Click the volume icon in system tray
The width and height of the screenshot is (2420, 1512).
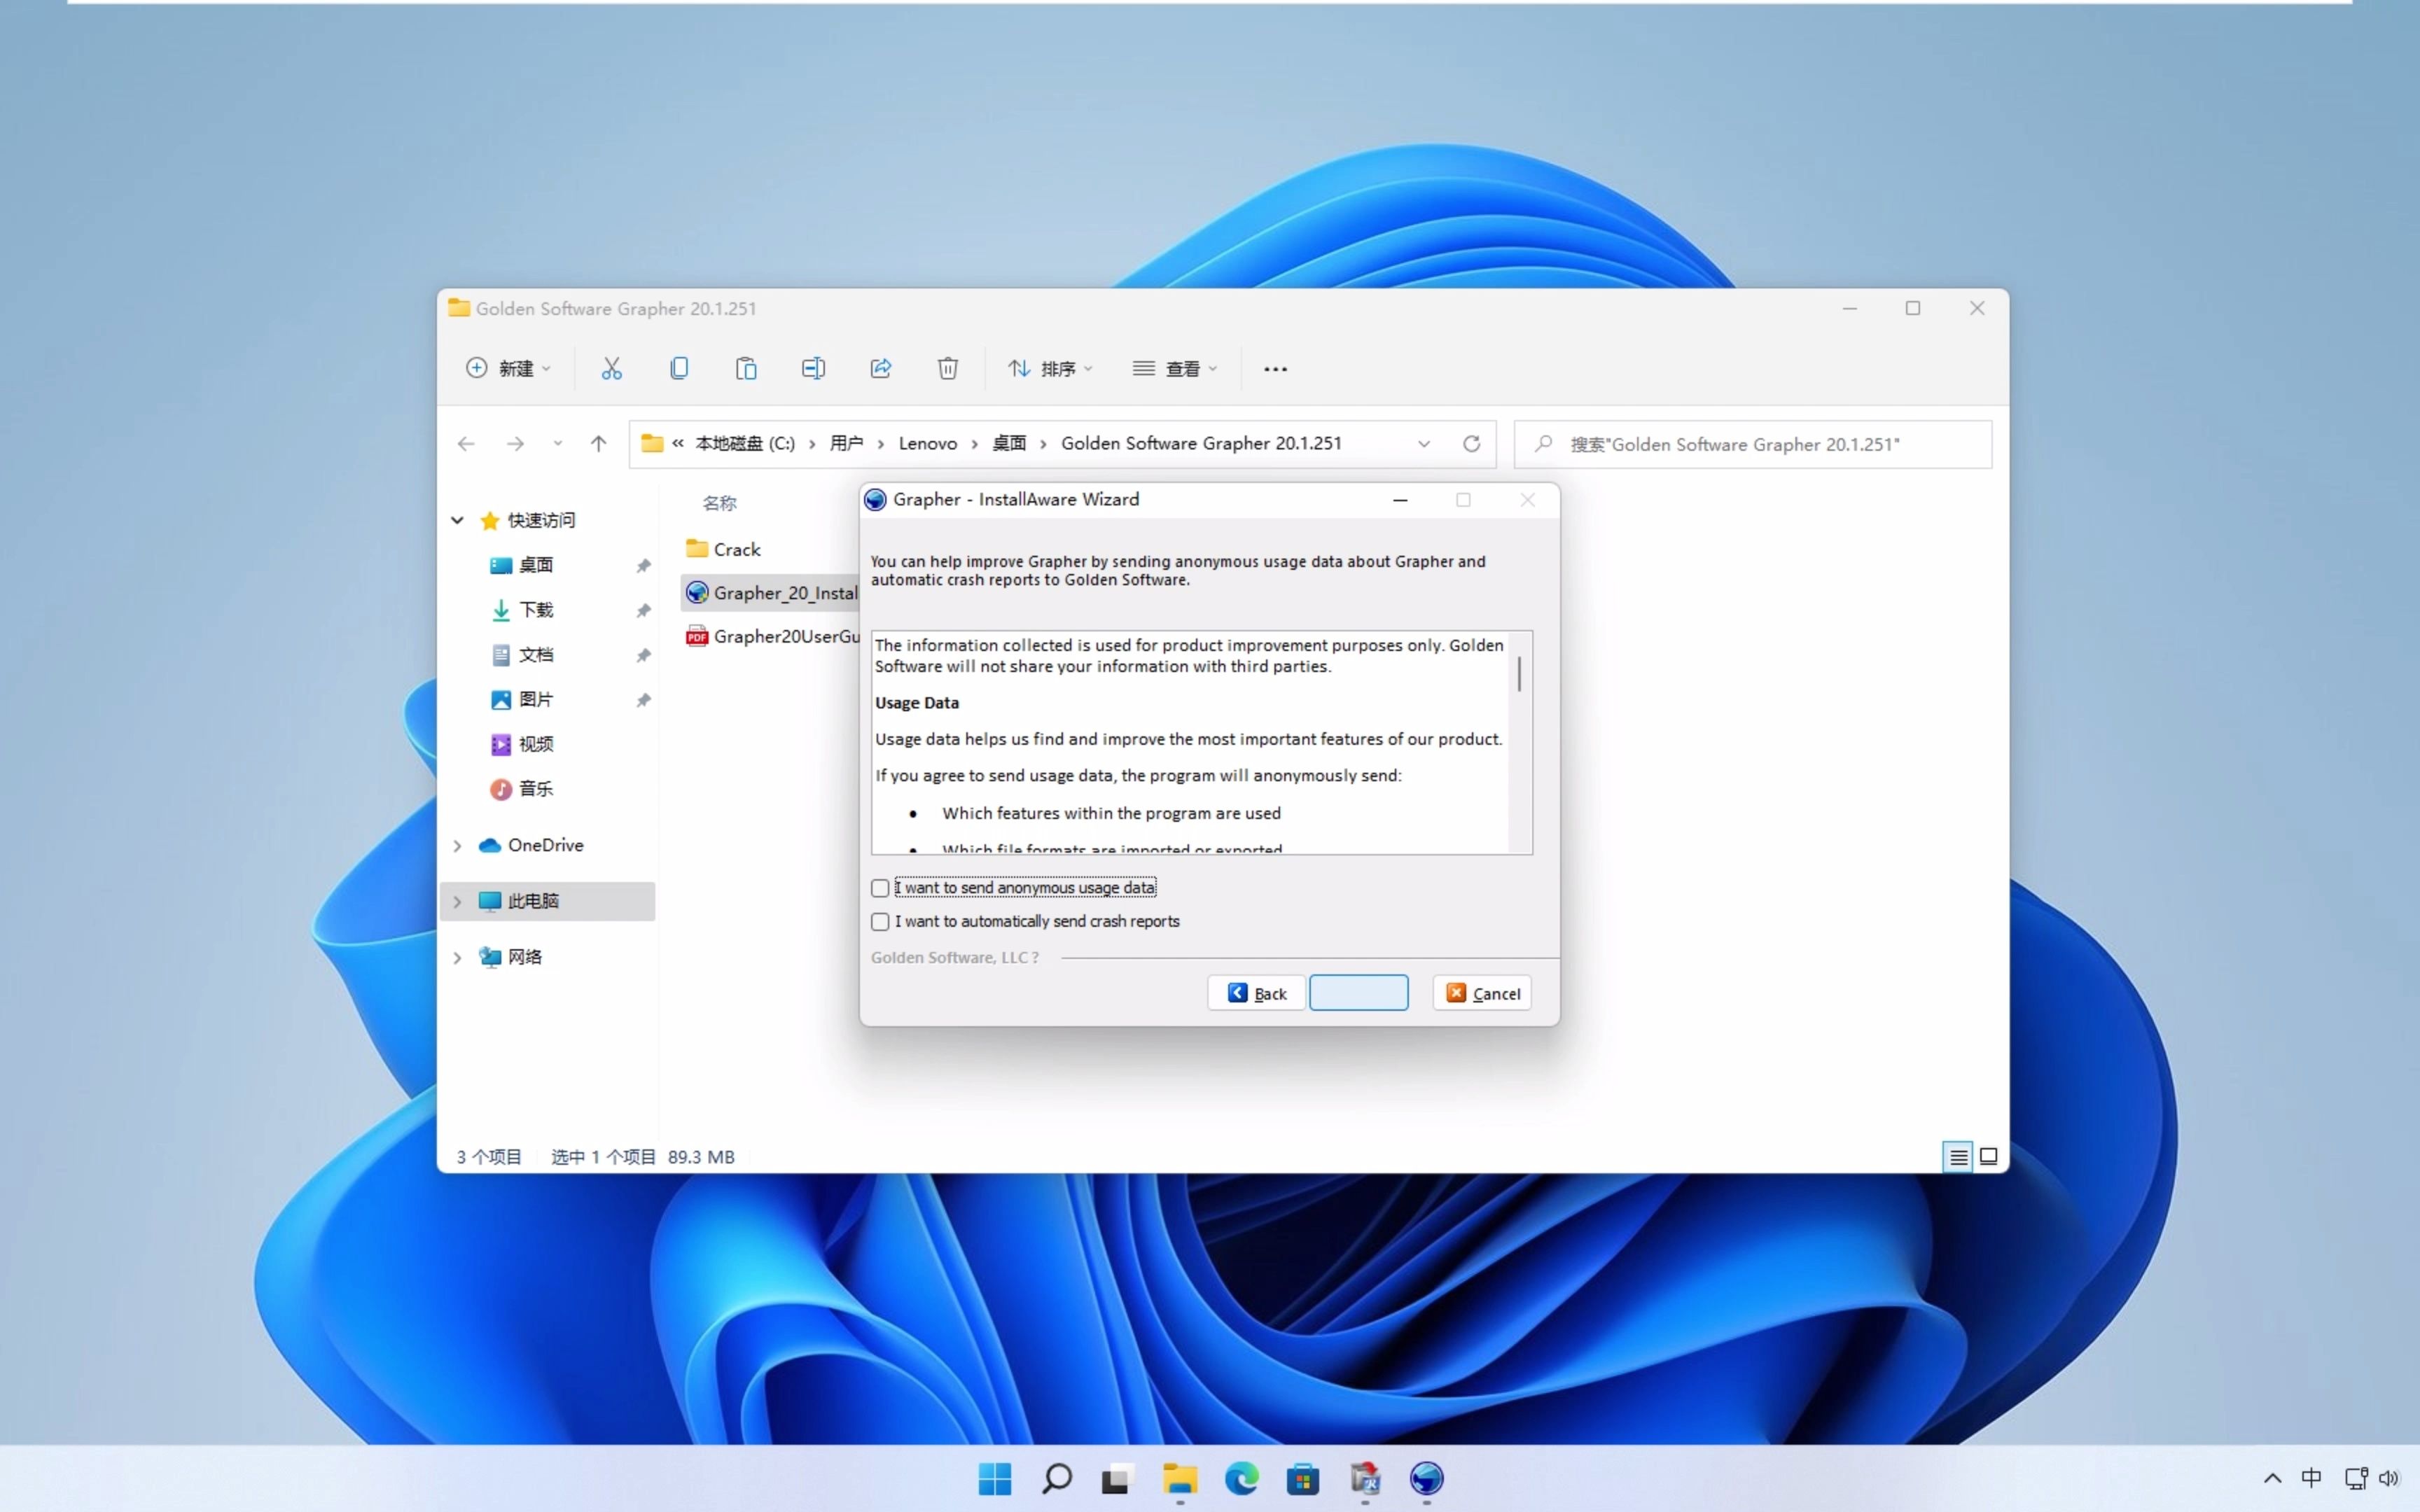2389,1478
